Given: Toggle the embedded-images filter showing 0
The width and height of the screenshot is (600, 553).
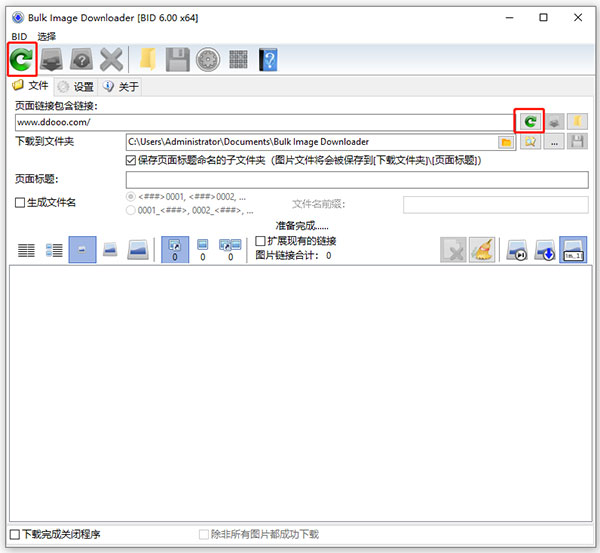Looking at the screenshot, I should 202,250.
